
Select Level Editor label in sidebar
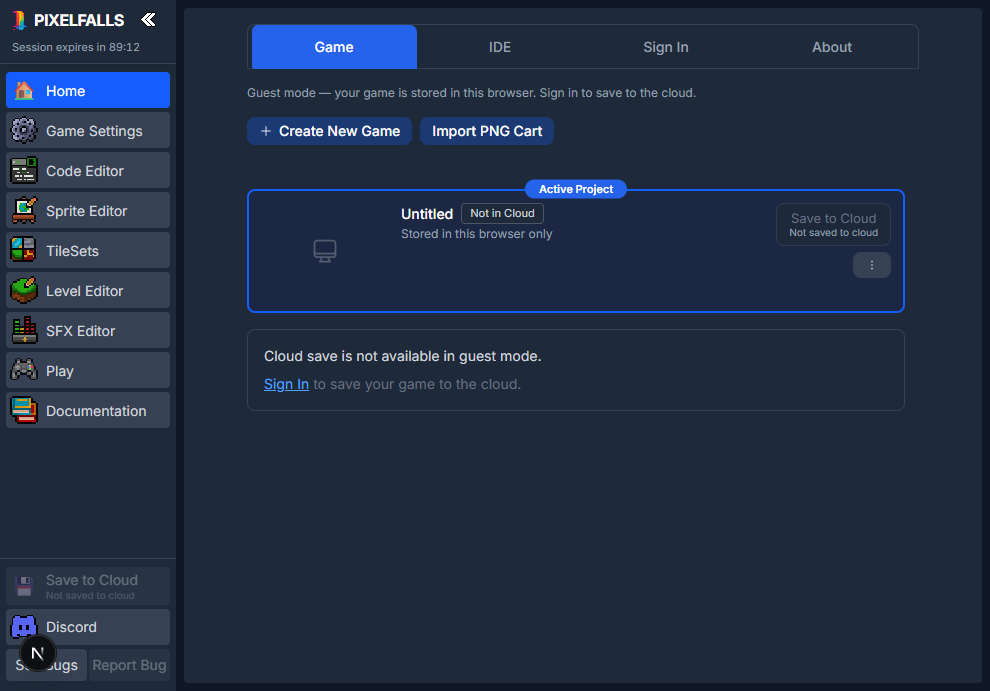tap(85, 291)
